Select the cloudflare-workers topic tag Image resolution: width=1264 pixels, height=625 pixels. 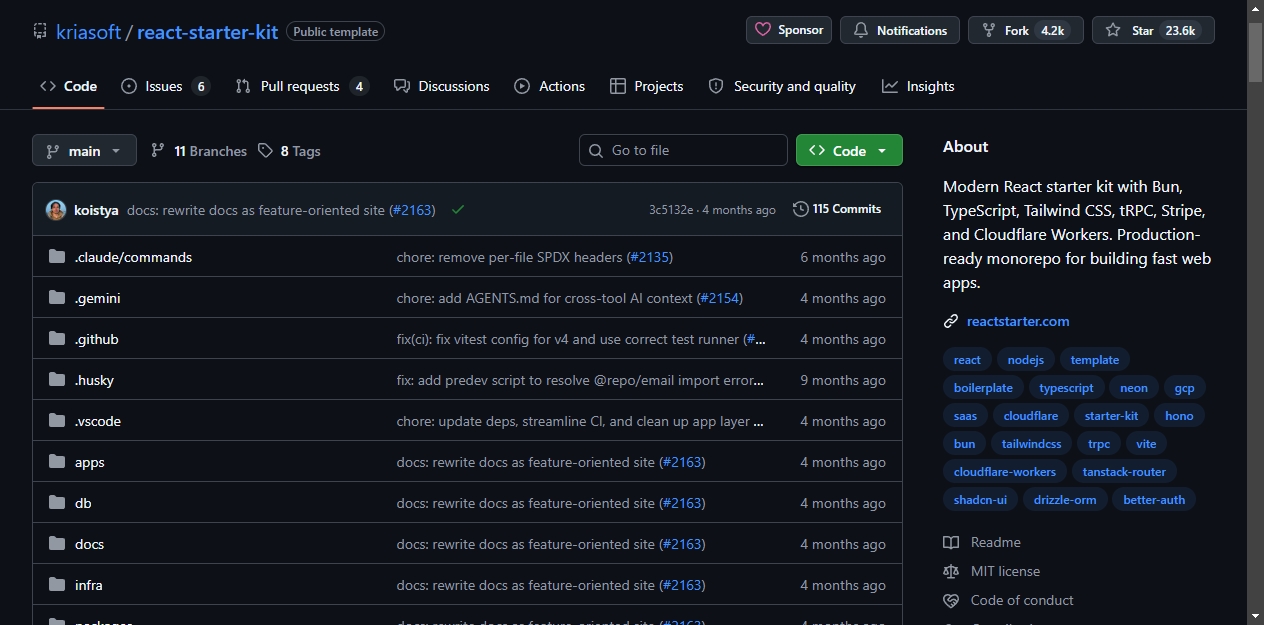(x=1005, y=472)
